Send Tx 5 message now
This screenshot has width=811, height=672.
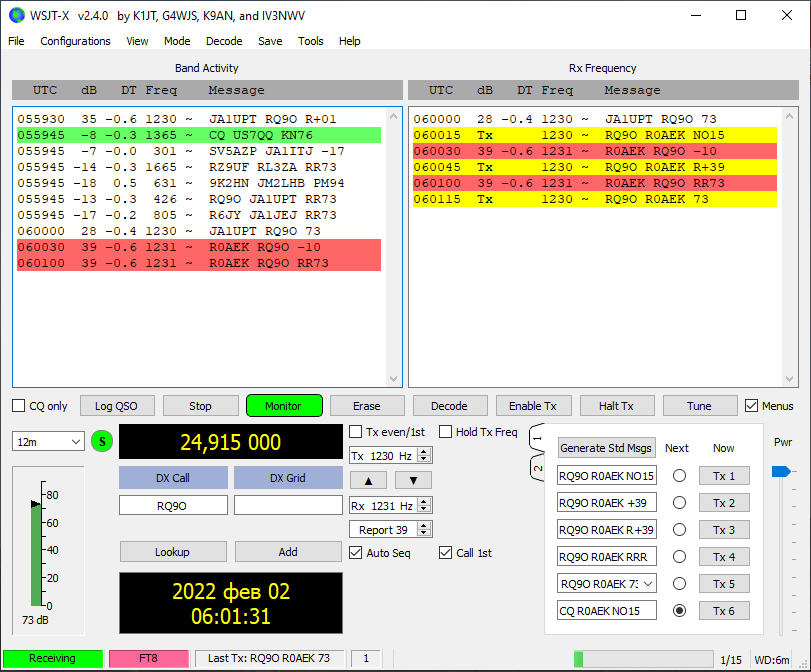(x=724, y=584)
